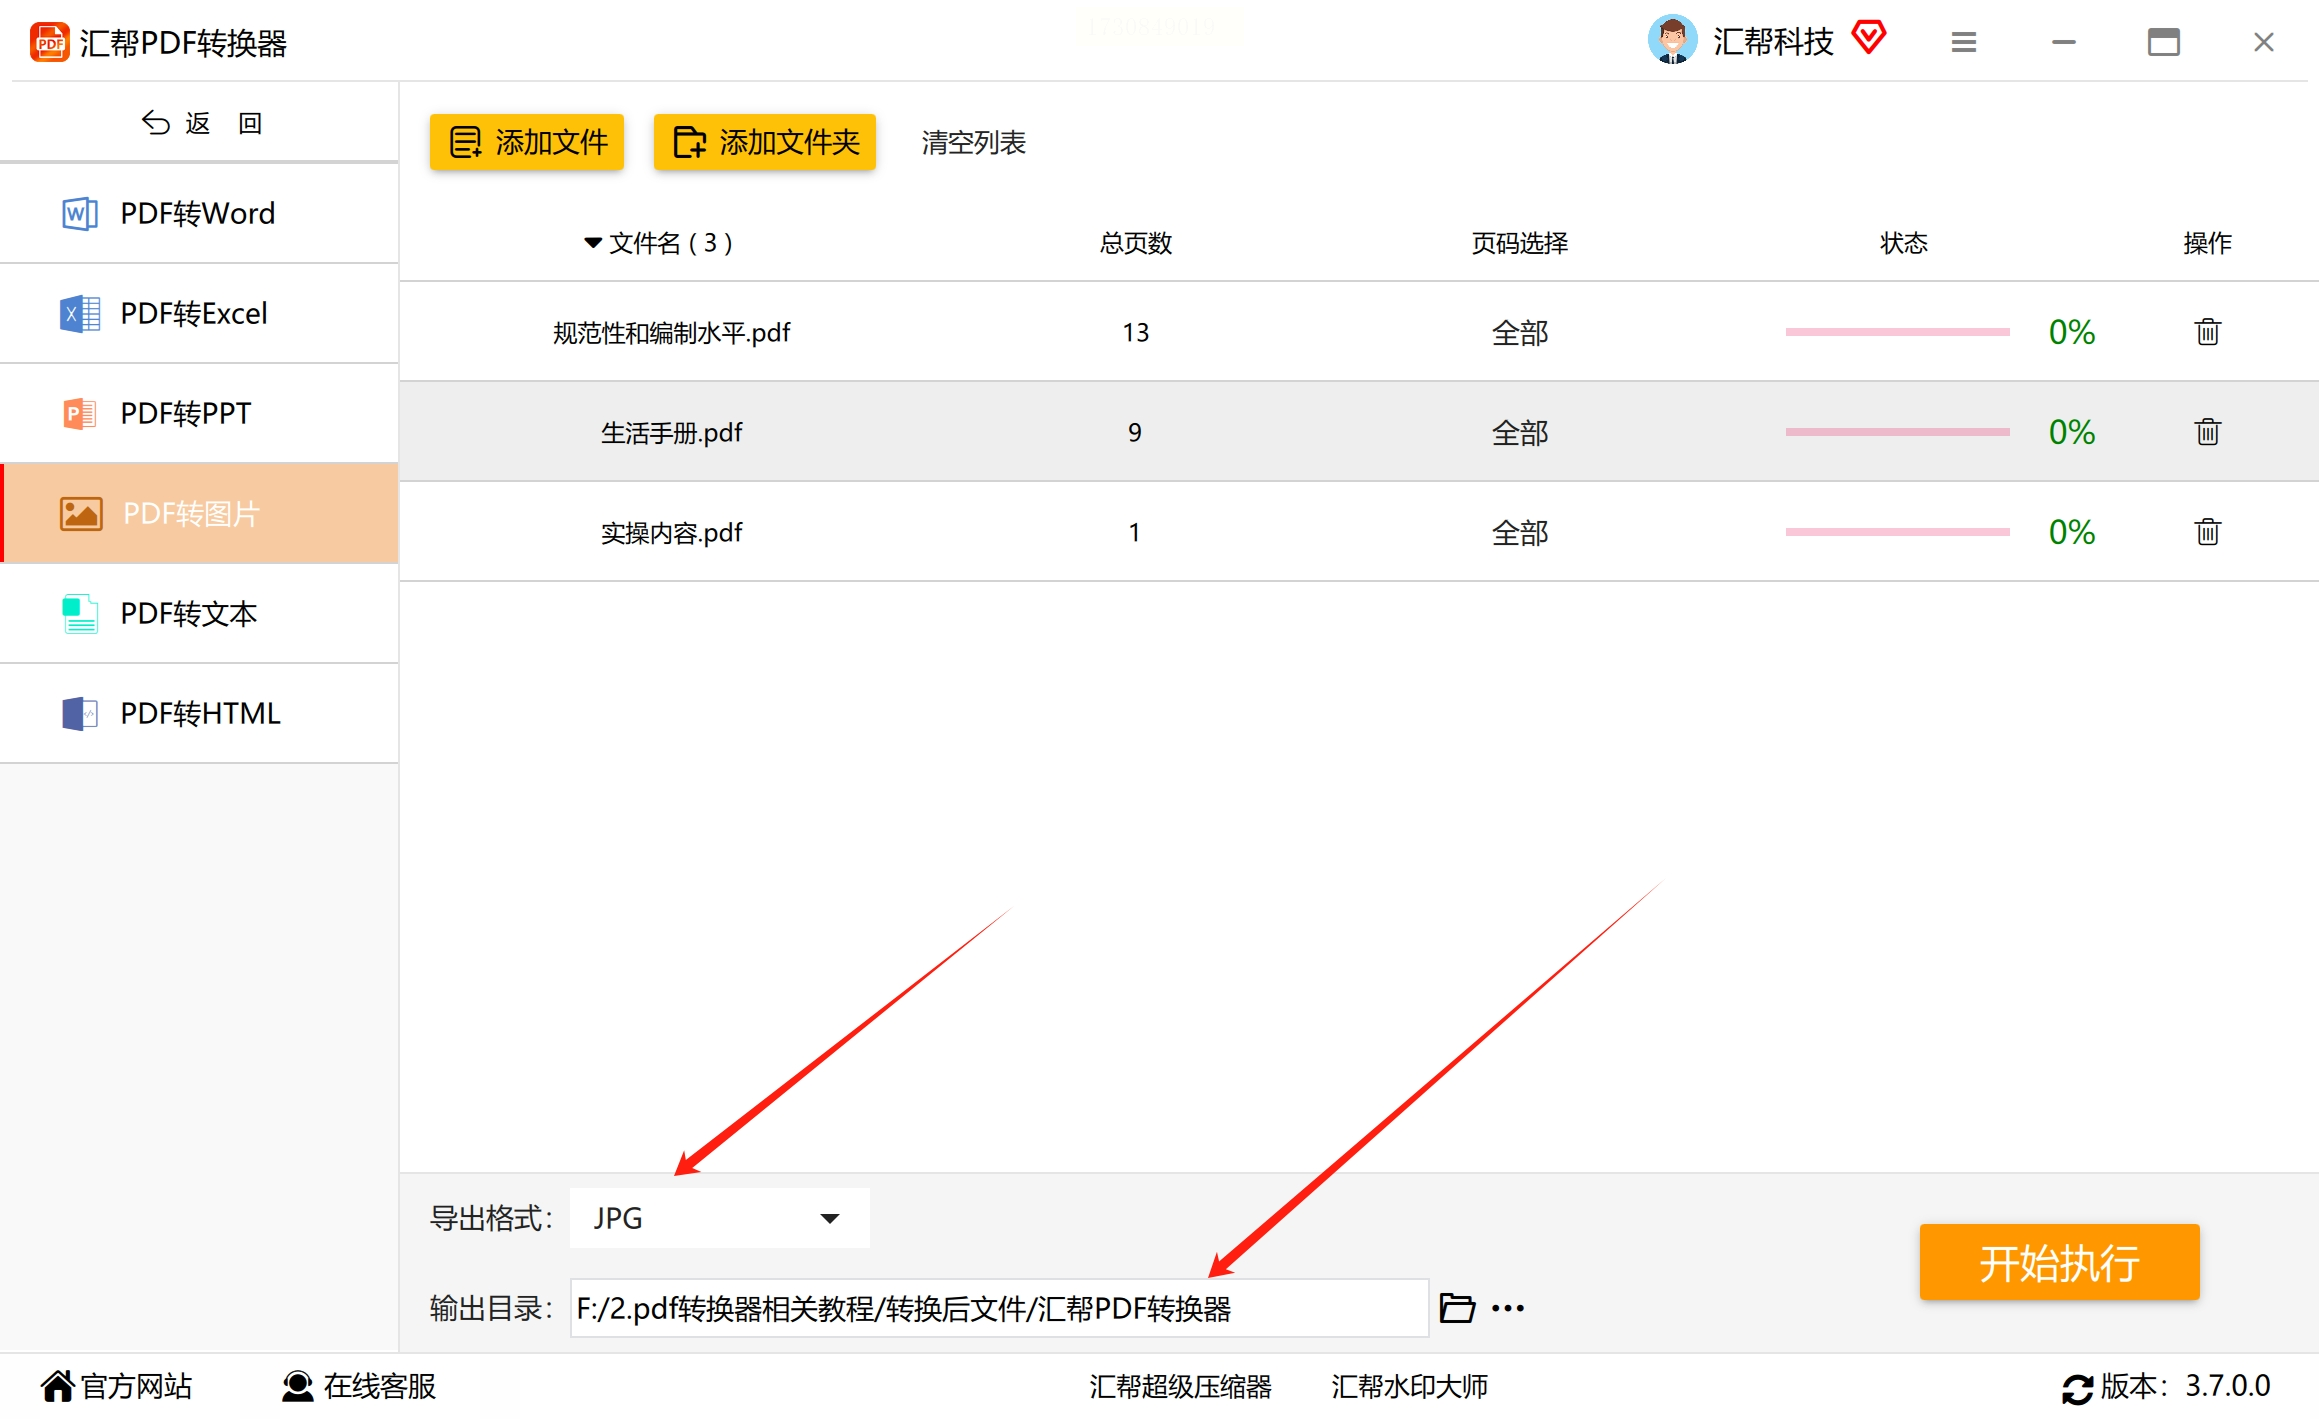
Task: Click the 输出目录 path input field
Action: click(999, 1308)
